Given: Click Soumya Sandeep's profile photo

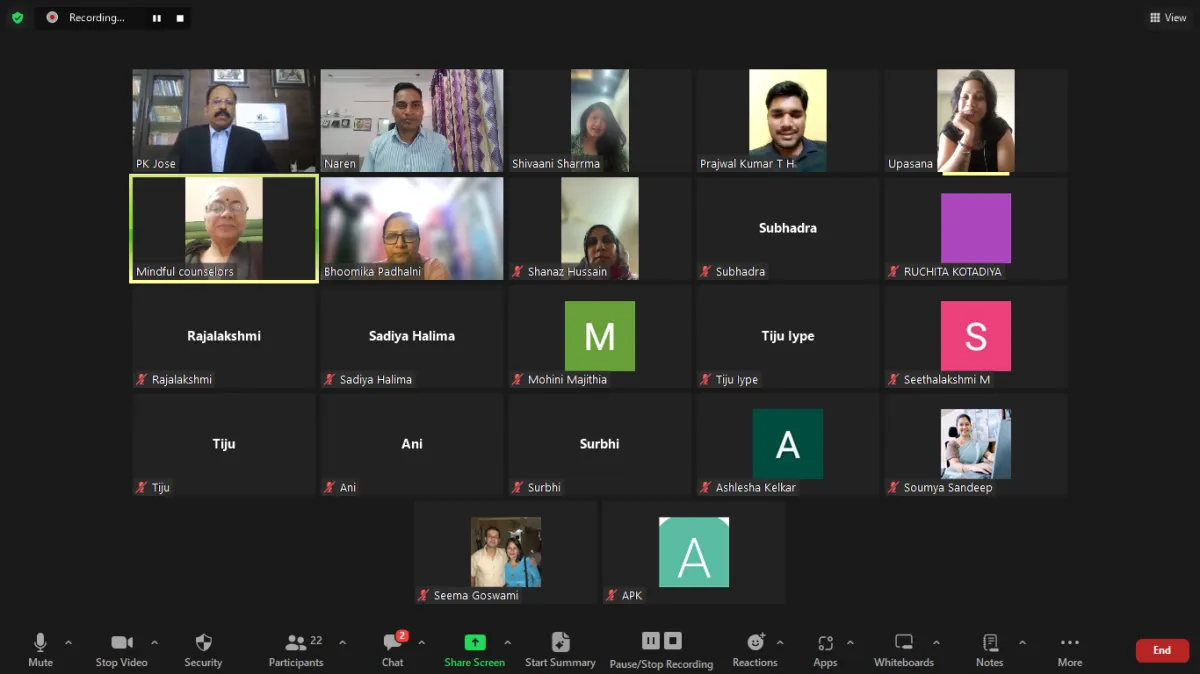Looking at the screenshot, I should pos(976,444).
